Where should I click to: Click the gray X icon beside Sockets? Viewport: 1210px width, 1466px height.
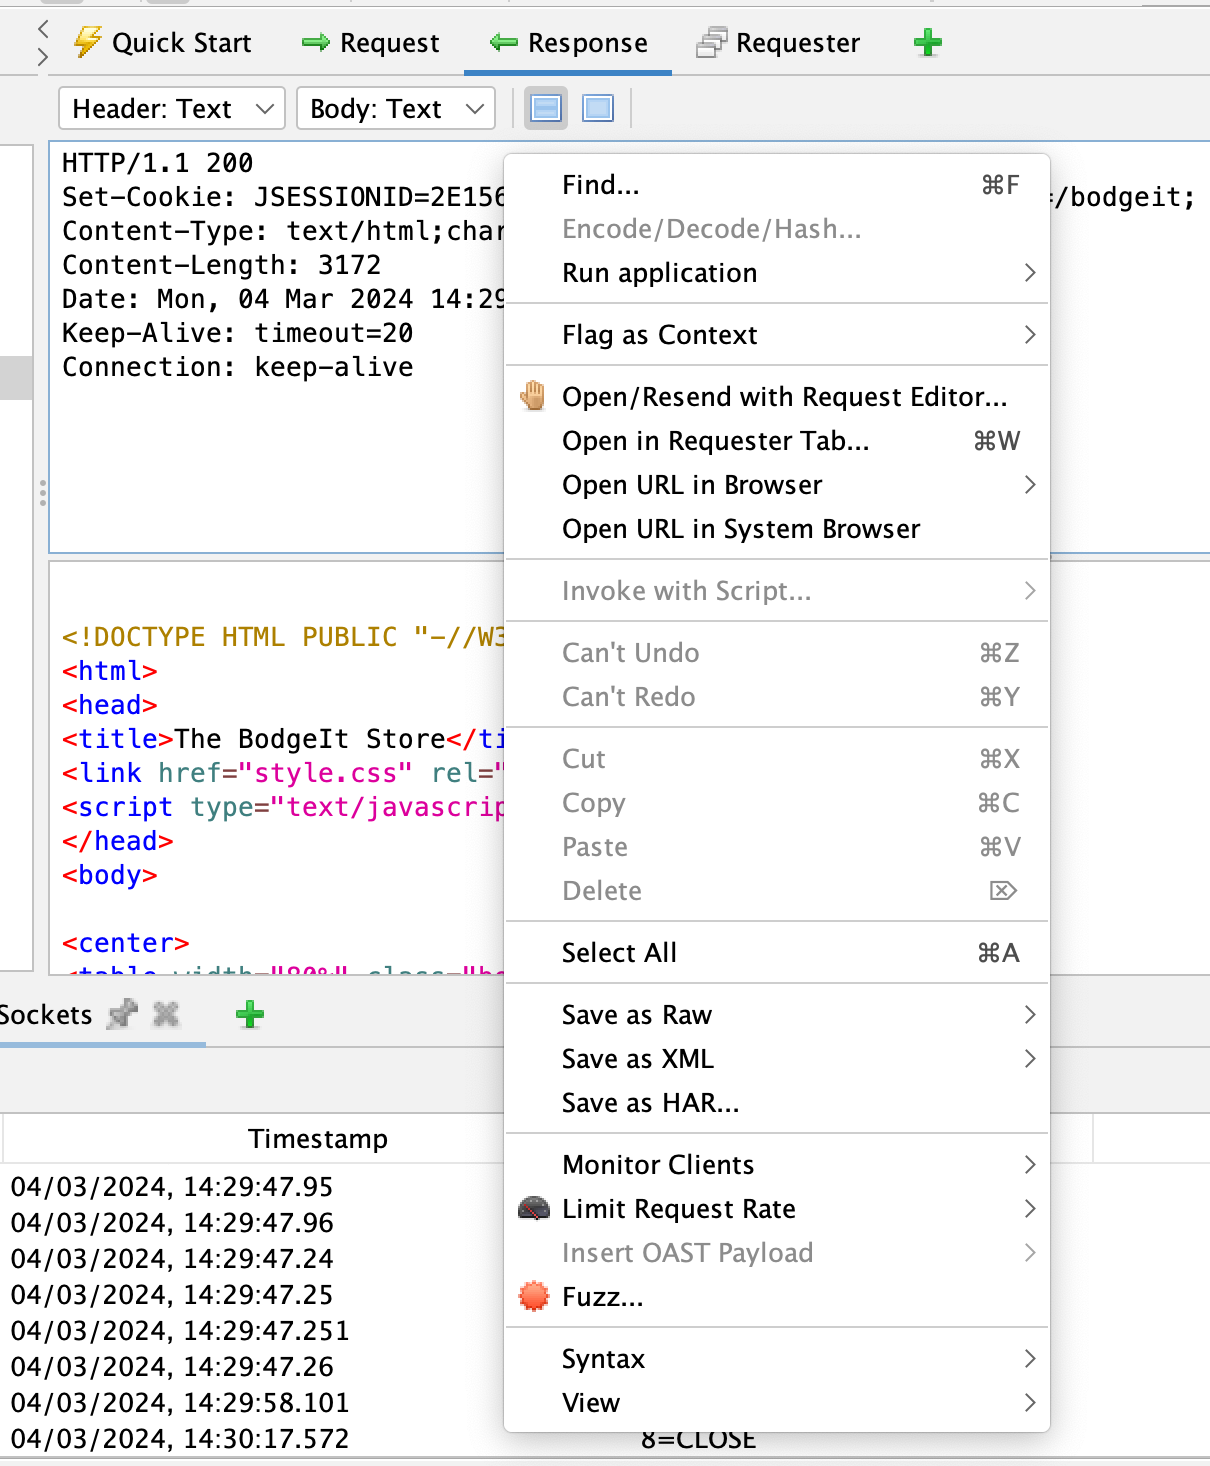tap(164, 1014)
